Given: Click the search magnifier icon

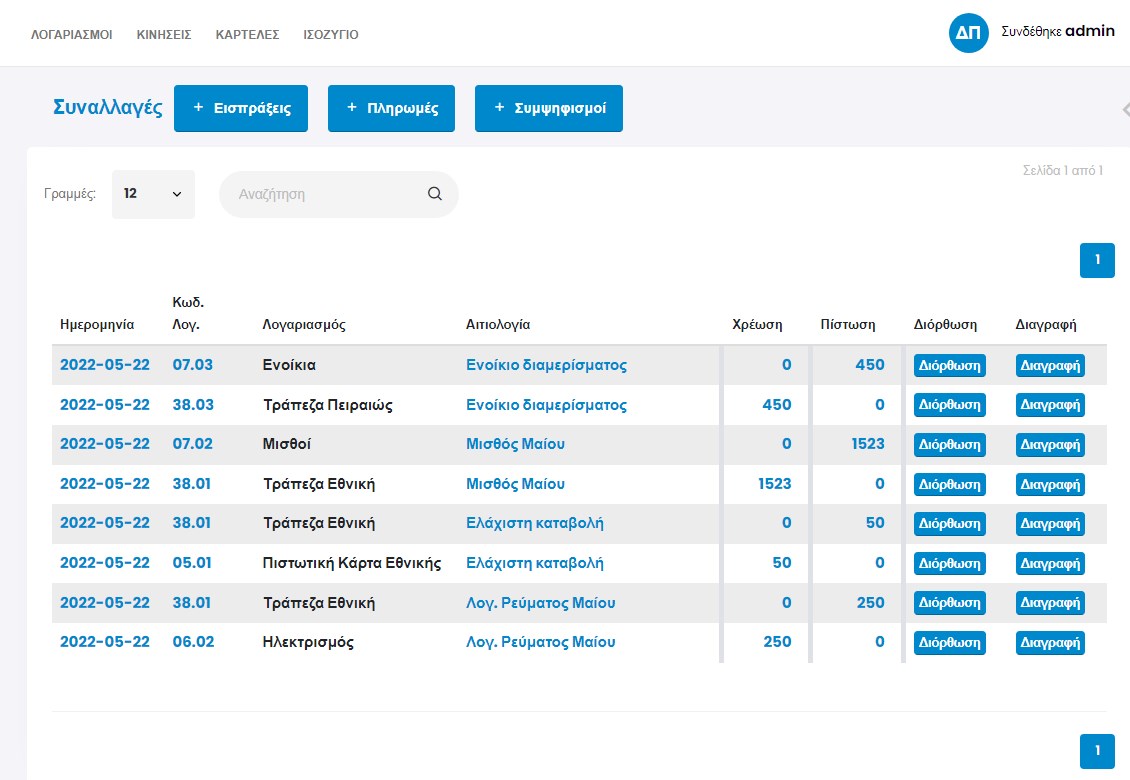Looking at the screenshot, I should point(434,194).
